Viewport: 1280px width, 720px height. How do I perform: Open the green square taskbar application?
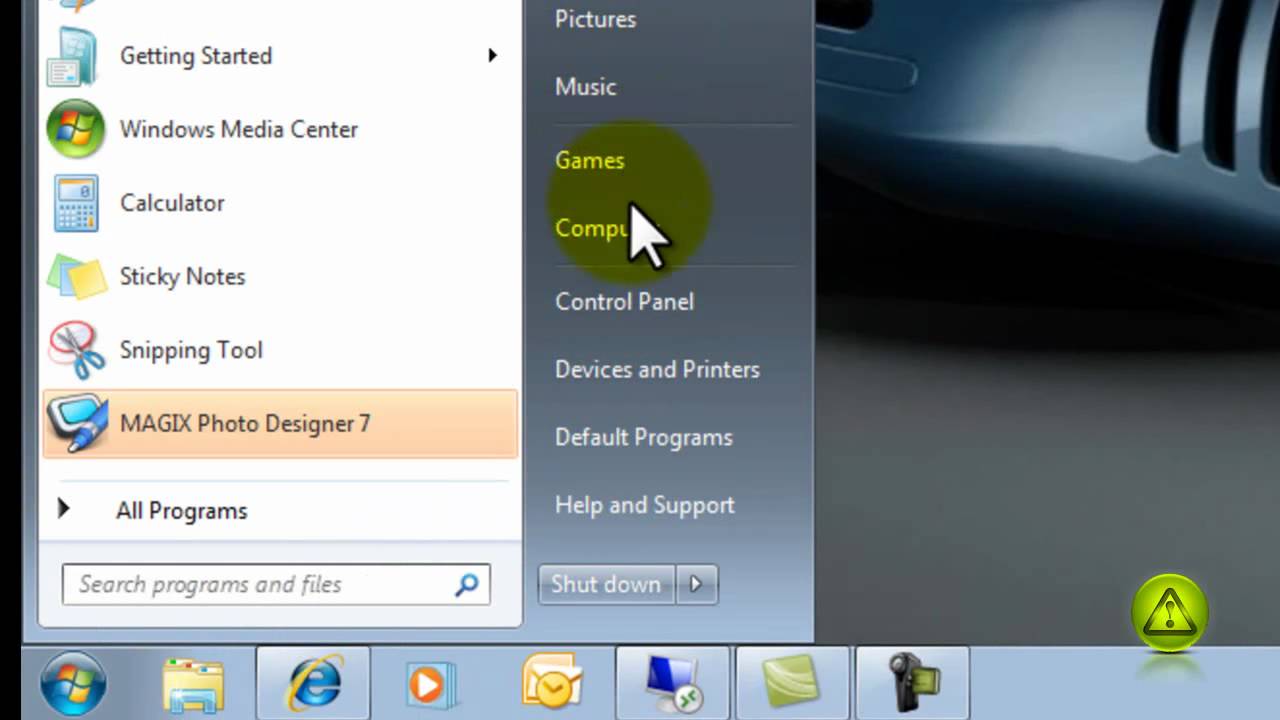(792, 684)
